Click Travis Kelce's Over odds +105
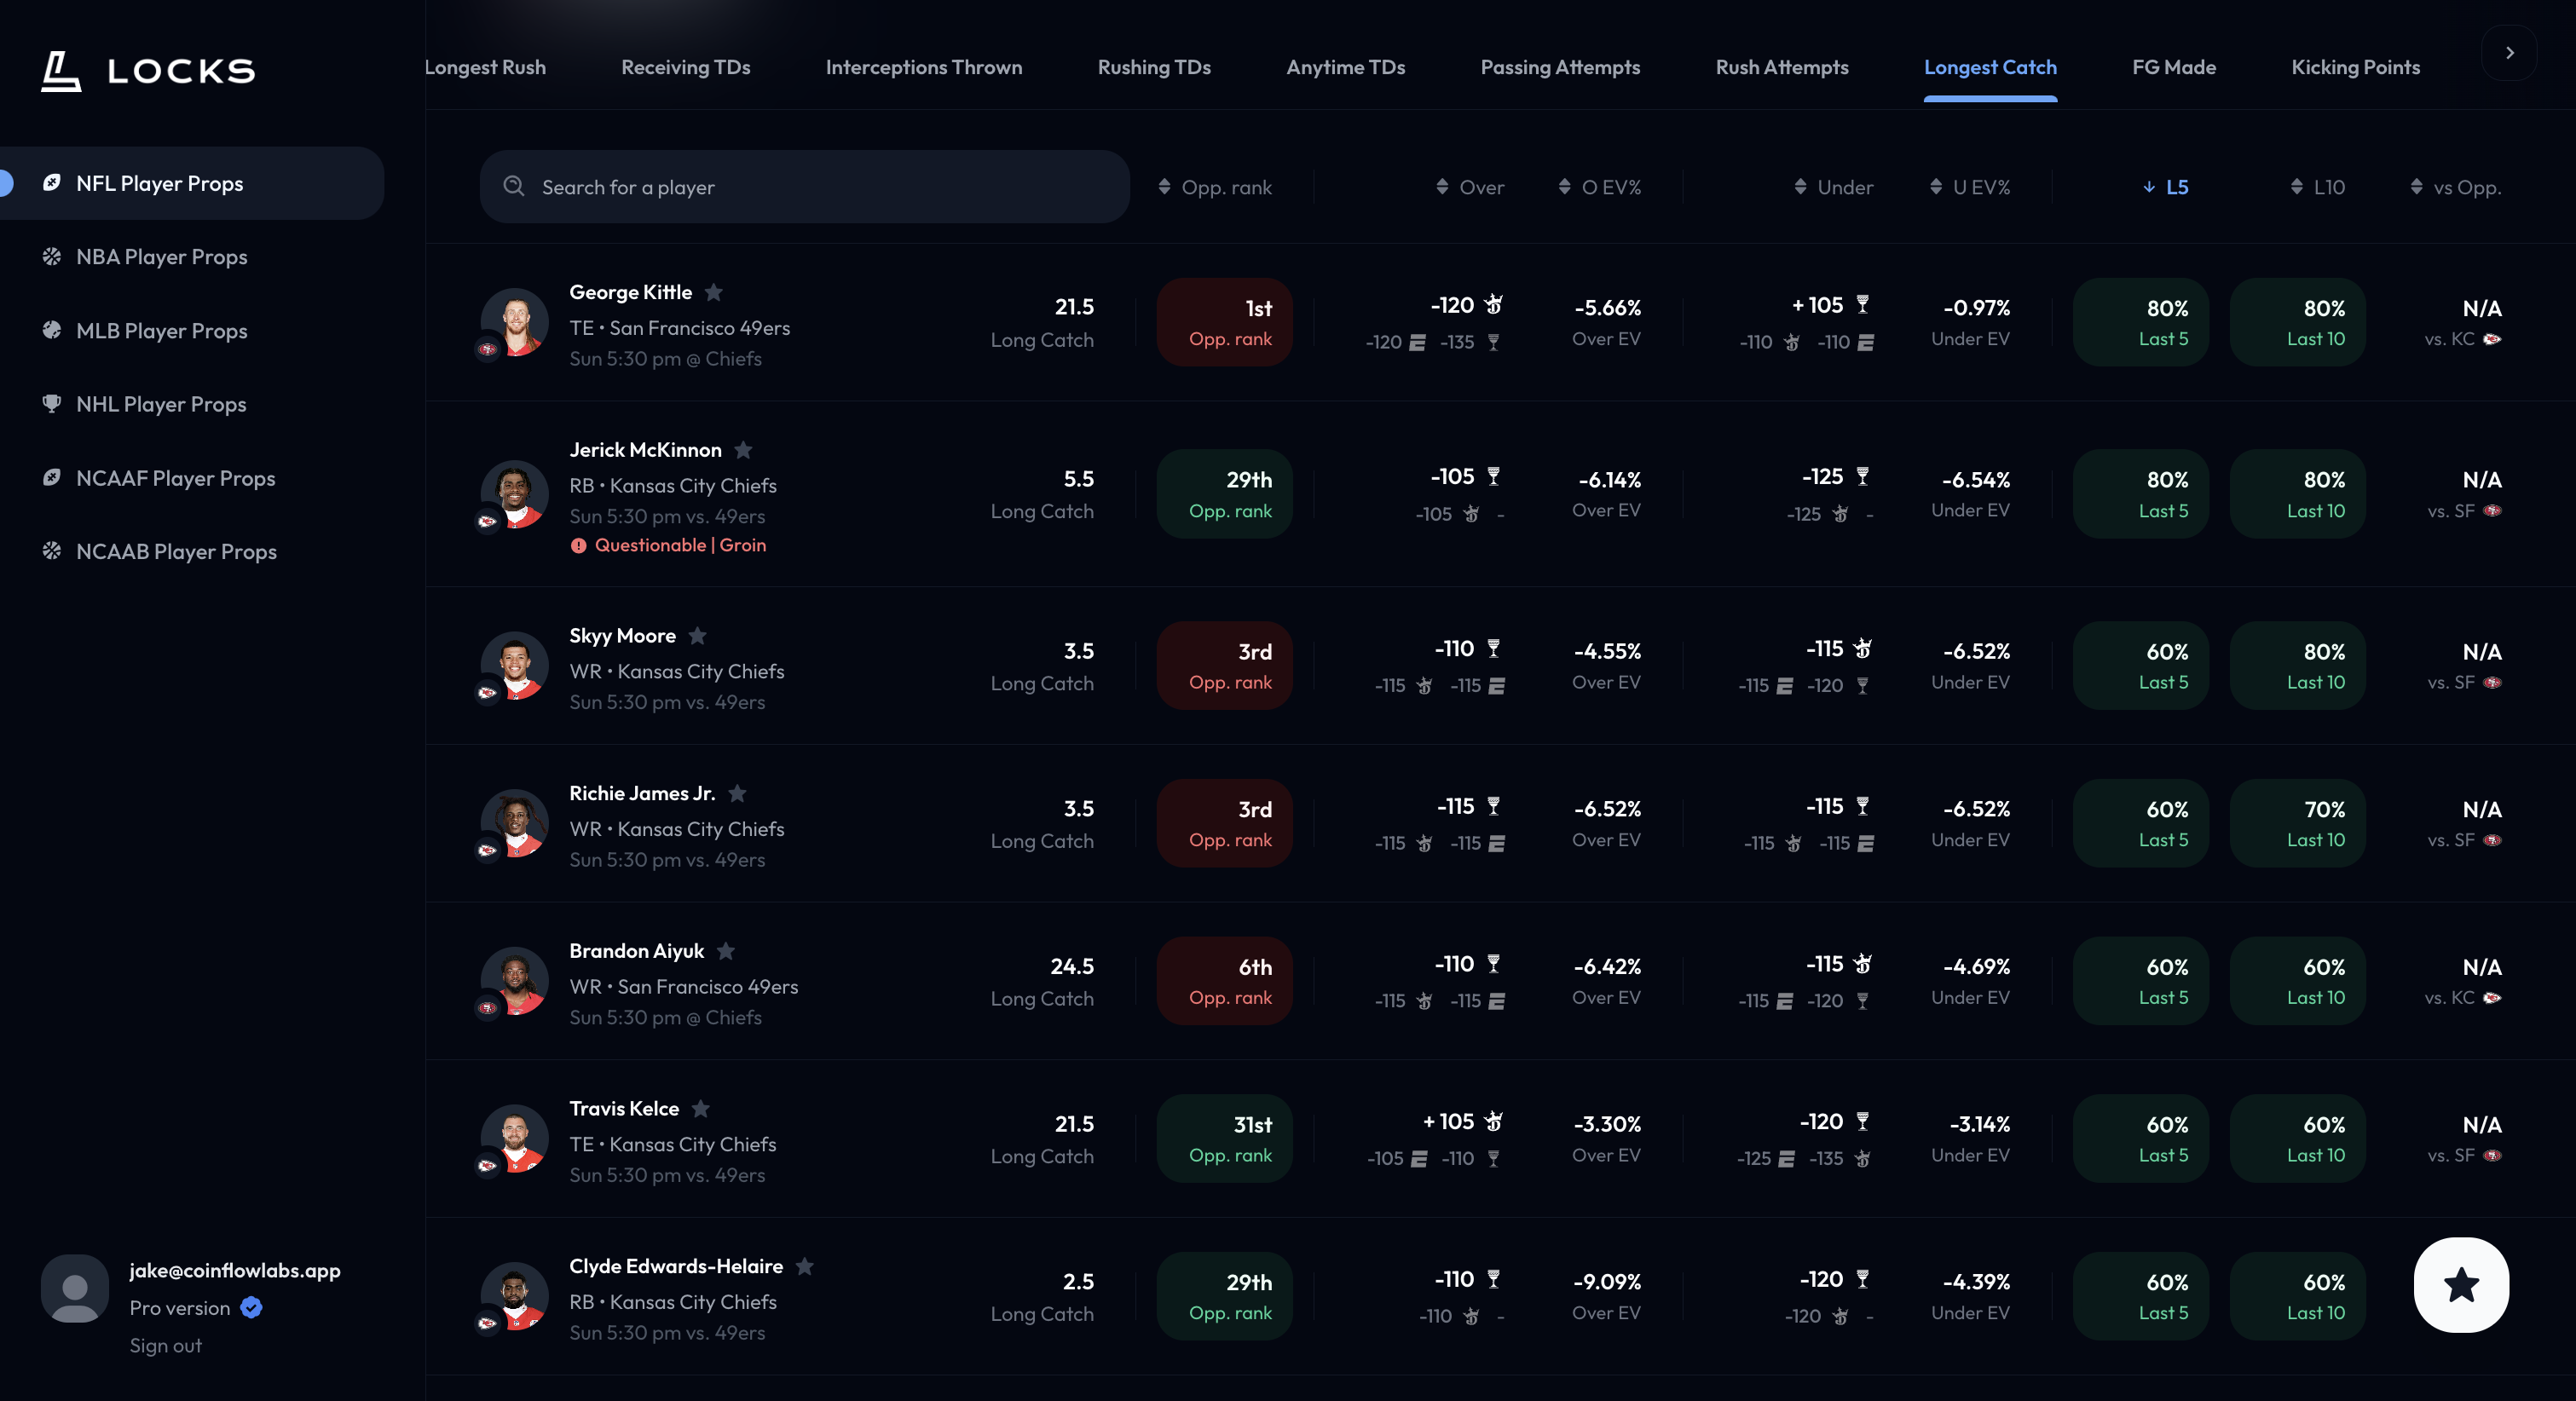This screenshot has height=1401, width=2576. 1448,1122
